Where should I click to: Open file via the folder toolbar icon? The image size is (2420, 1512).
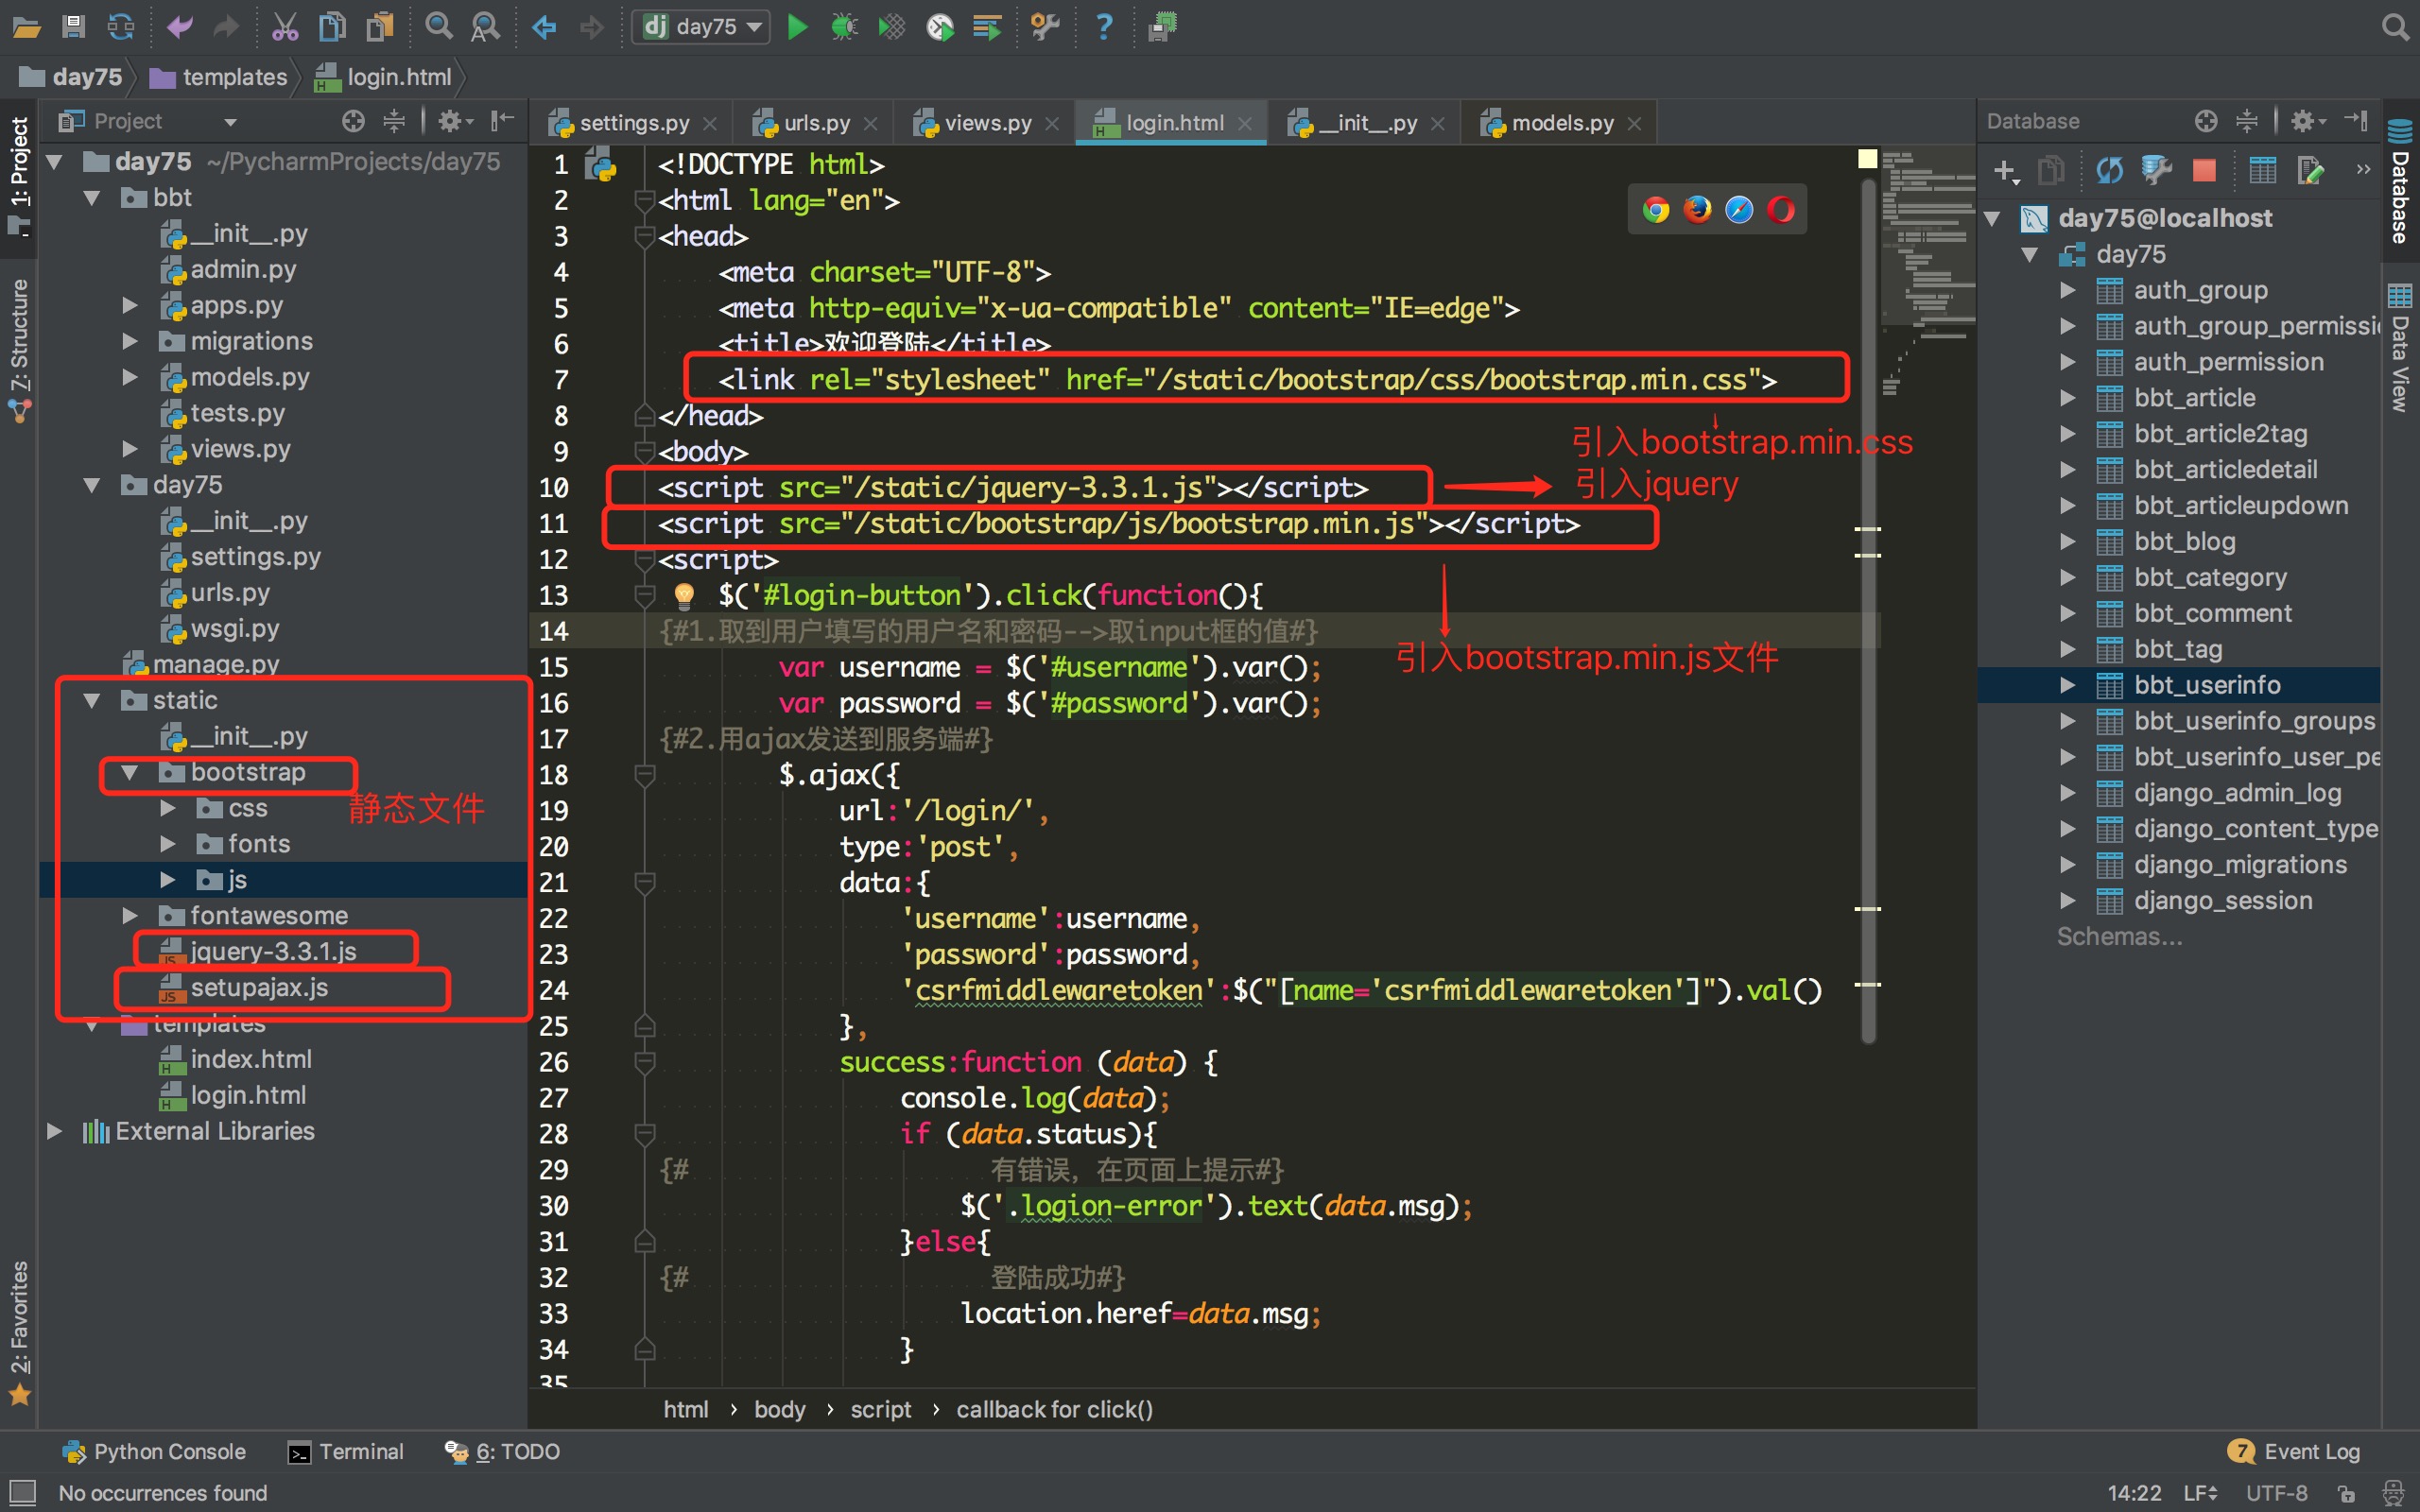click(27, 26)
